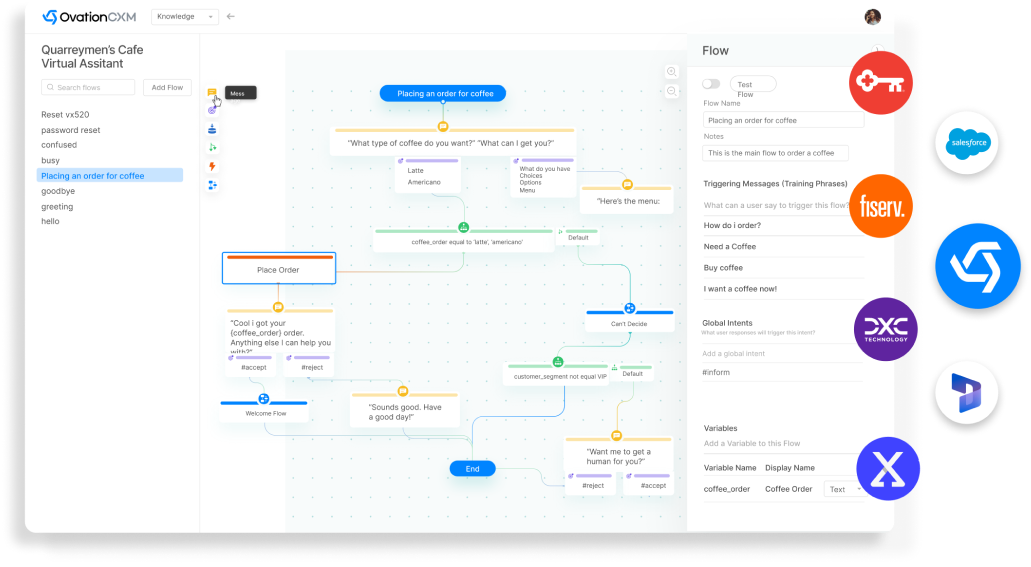Select the "Here's the menu:" message node
The height and width of the screenshot is (567, 1031).
(x=627, y=201)
